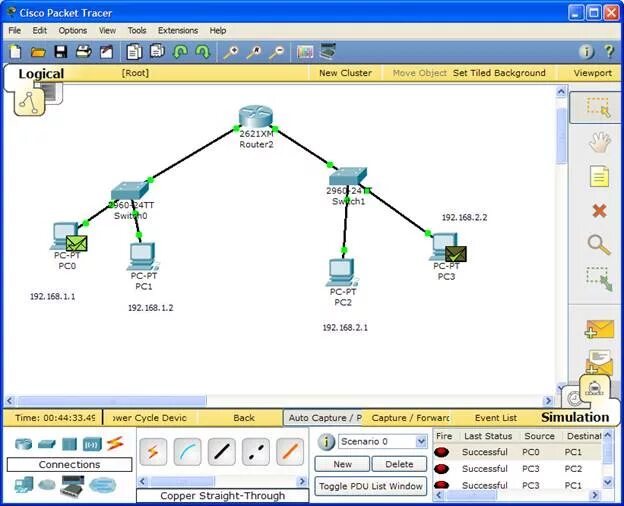The height and width of the screenshot is (506, 624).
Task: Pick the Console cable connection icon
Action: pos(187,452)
